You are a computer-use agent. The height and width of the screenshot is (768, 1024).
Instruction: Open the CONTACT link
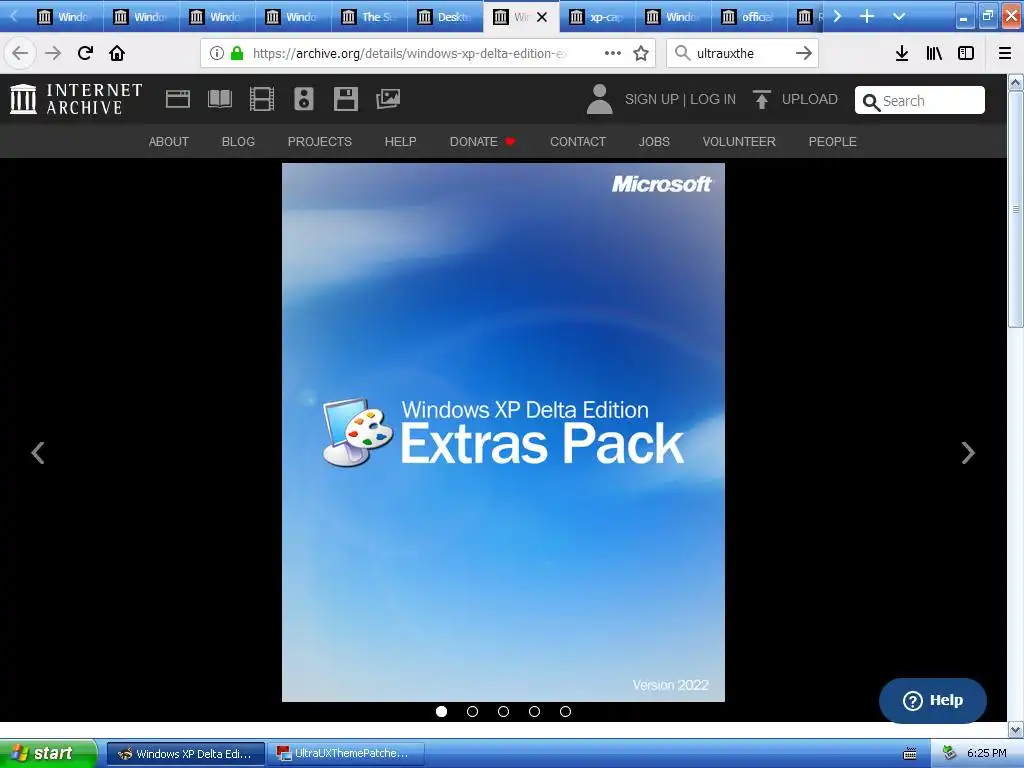point(578,142)
